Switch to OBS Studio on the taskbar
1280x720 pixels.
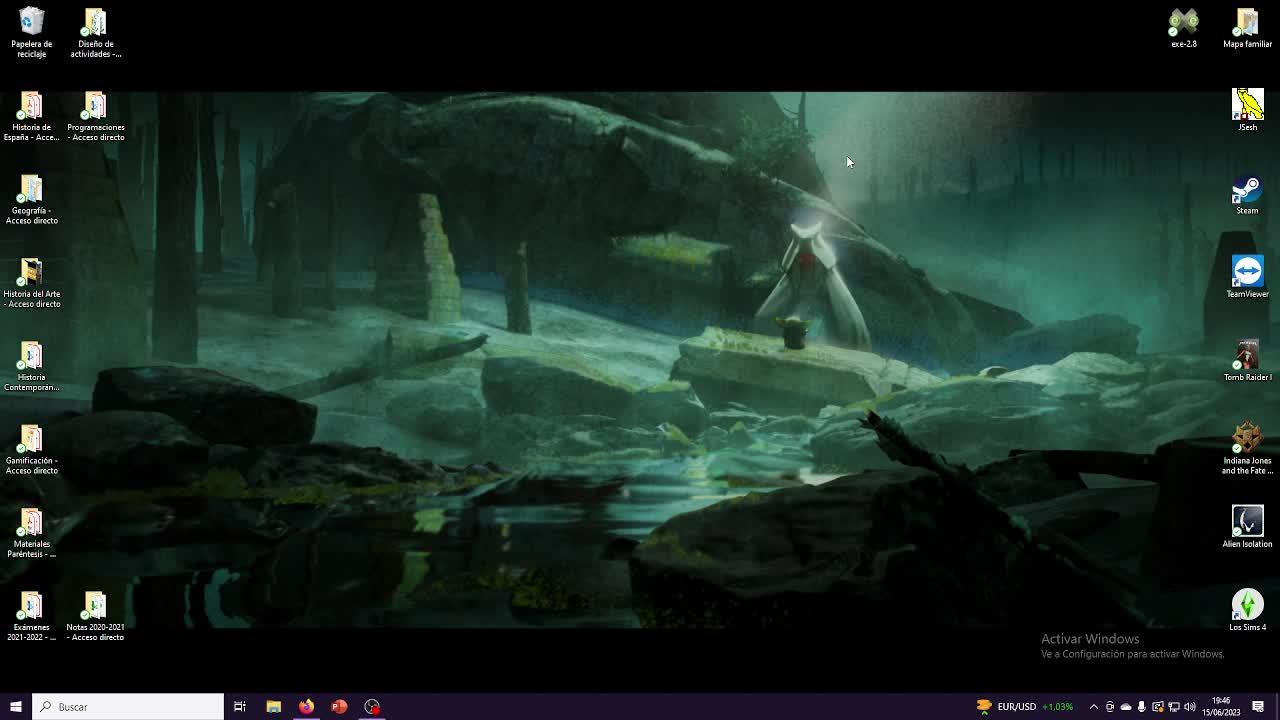point(372,707)
